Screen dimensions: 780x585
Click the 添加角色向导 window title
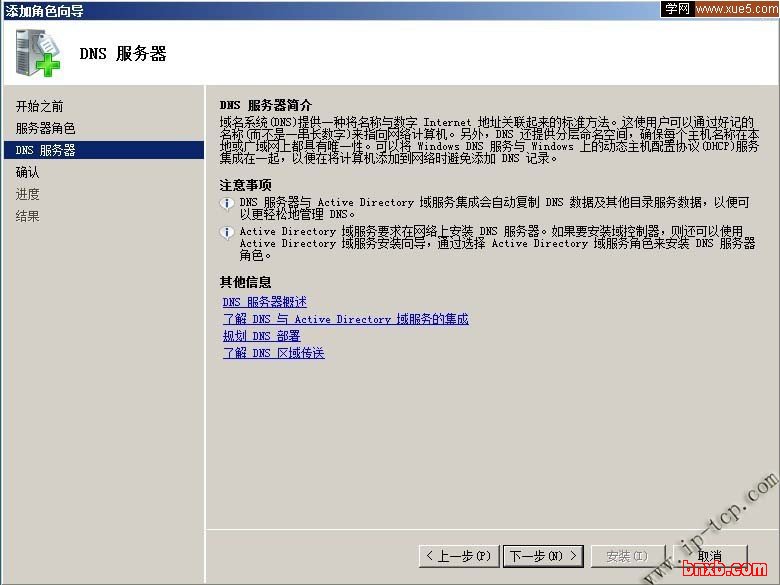pos(44,10)
